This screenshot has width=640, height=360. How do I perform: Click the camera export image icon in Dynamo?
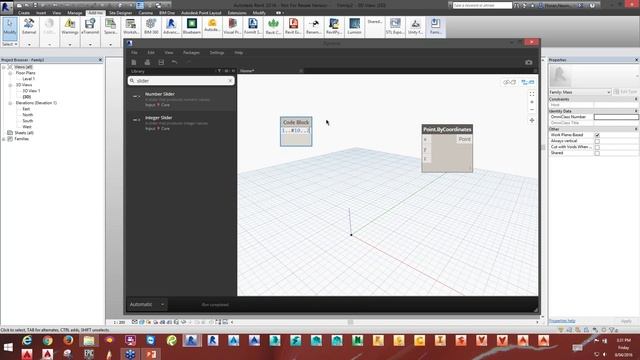(x=529, y=62)
